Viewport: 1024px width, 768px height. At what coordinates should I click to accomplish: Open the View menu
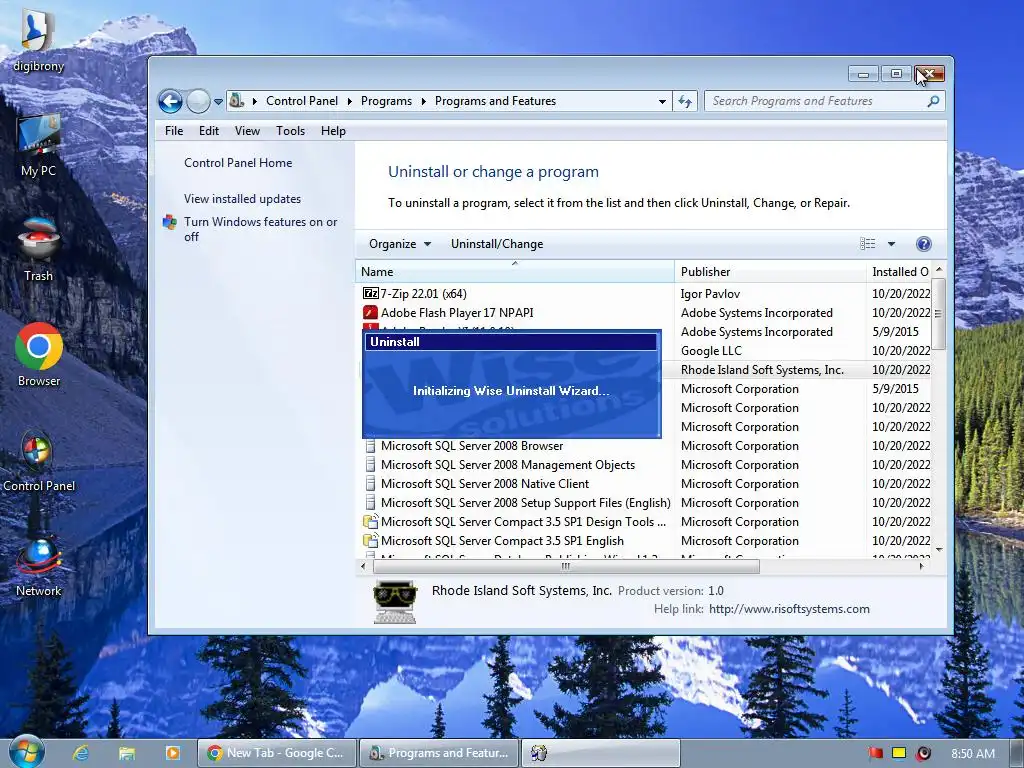coord(247,131)
